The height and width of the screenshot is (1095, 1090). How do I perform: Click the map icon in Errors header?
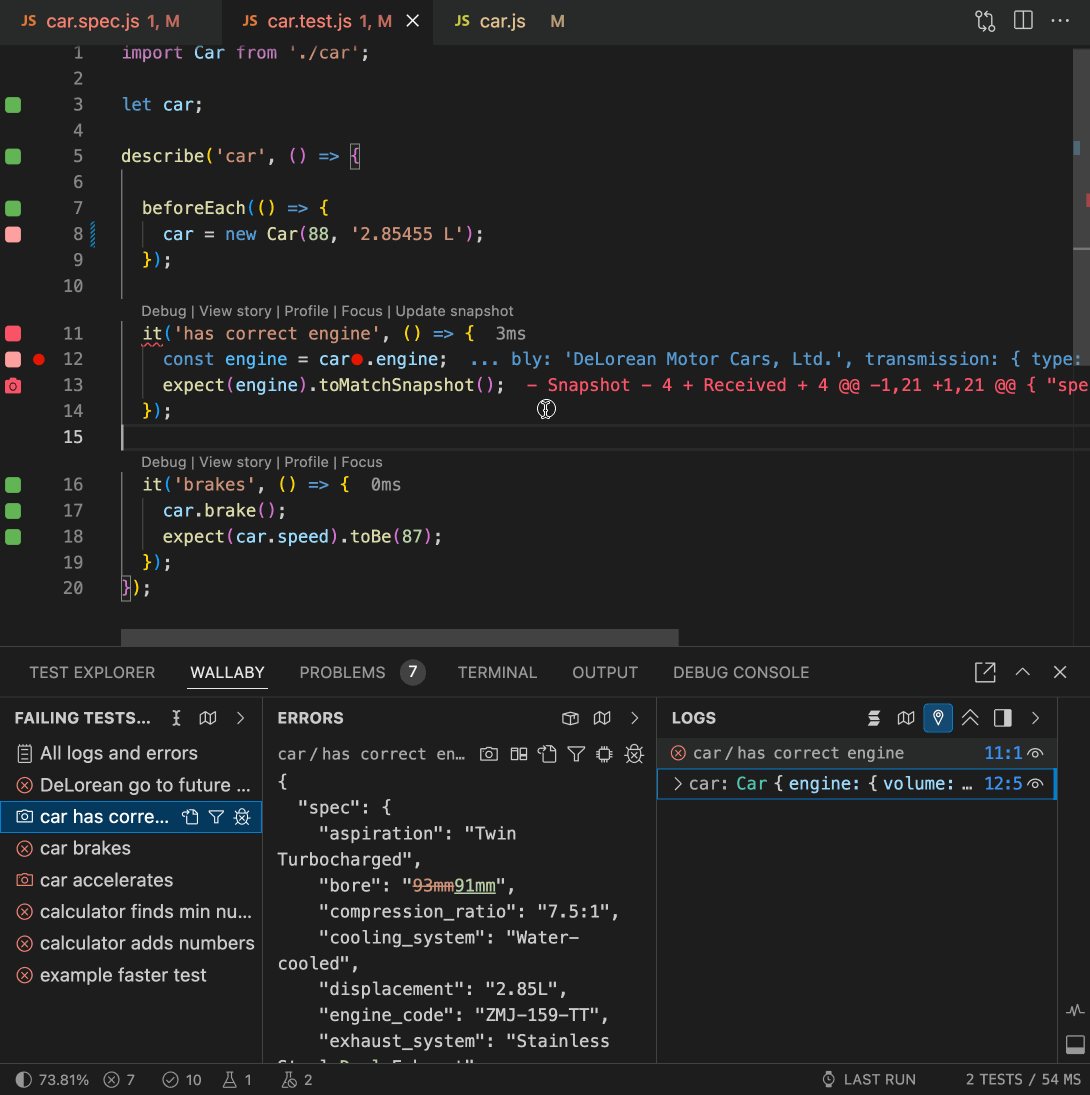pyautogui.click(x=602, y=718)
